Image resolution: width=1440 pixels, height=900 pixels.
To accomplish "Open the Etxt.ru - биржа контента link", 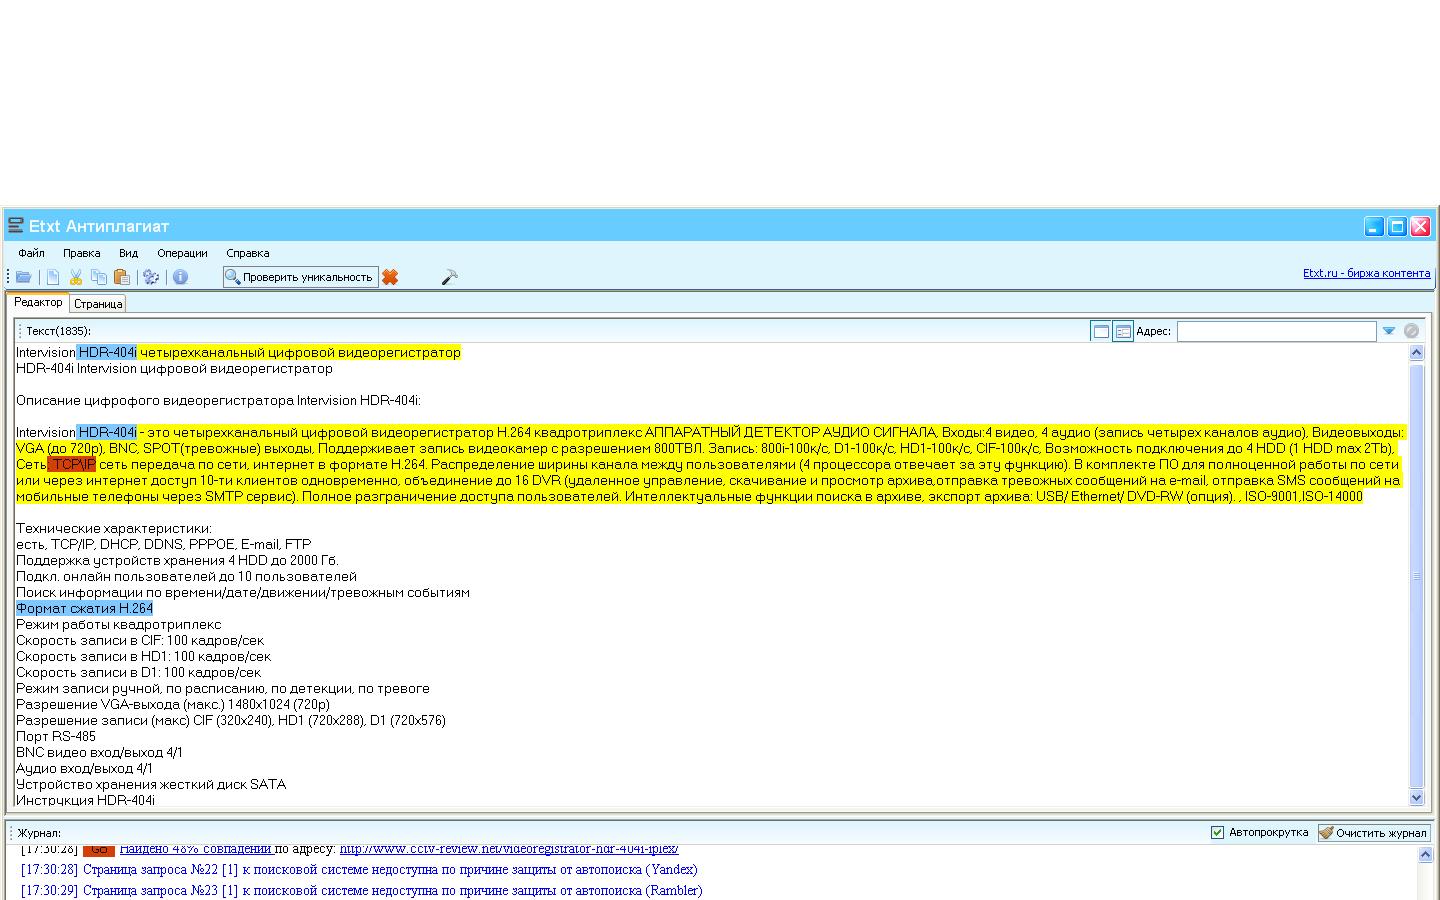I will pyautogui.click(x=1366, y=273).
